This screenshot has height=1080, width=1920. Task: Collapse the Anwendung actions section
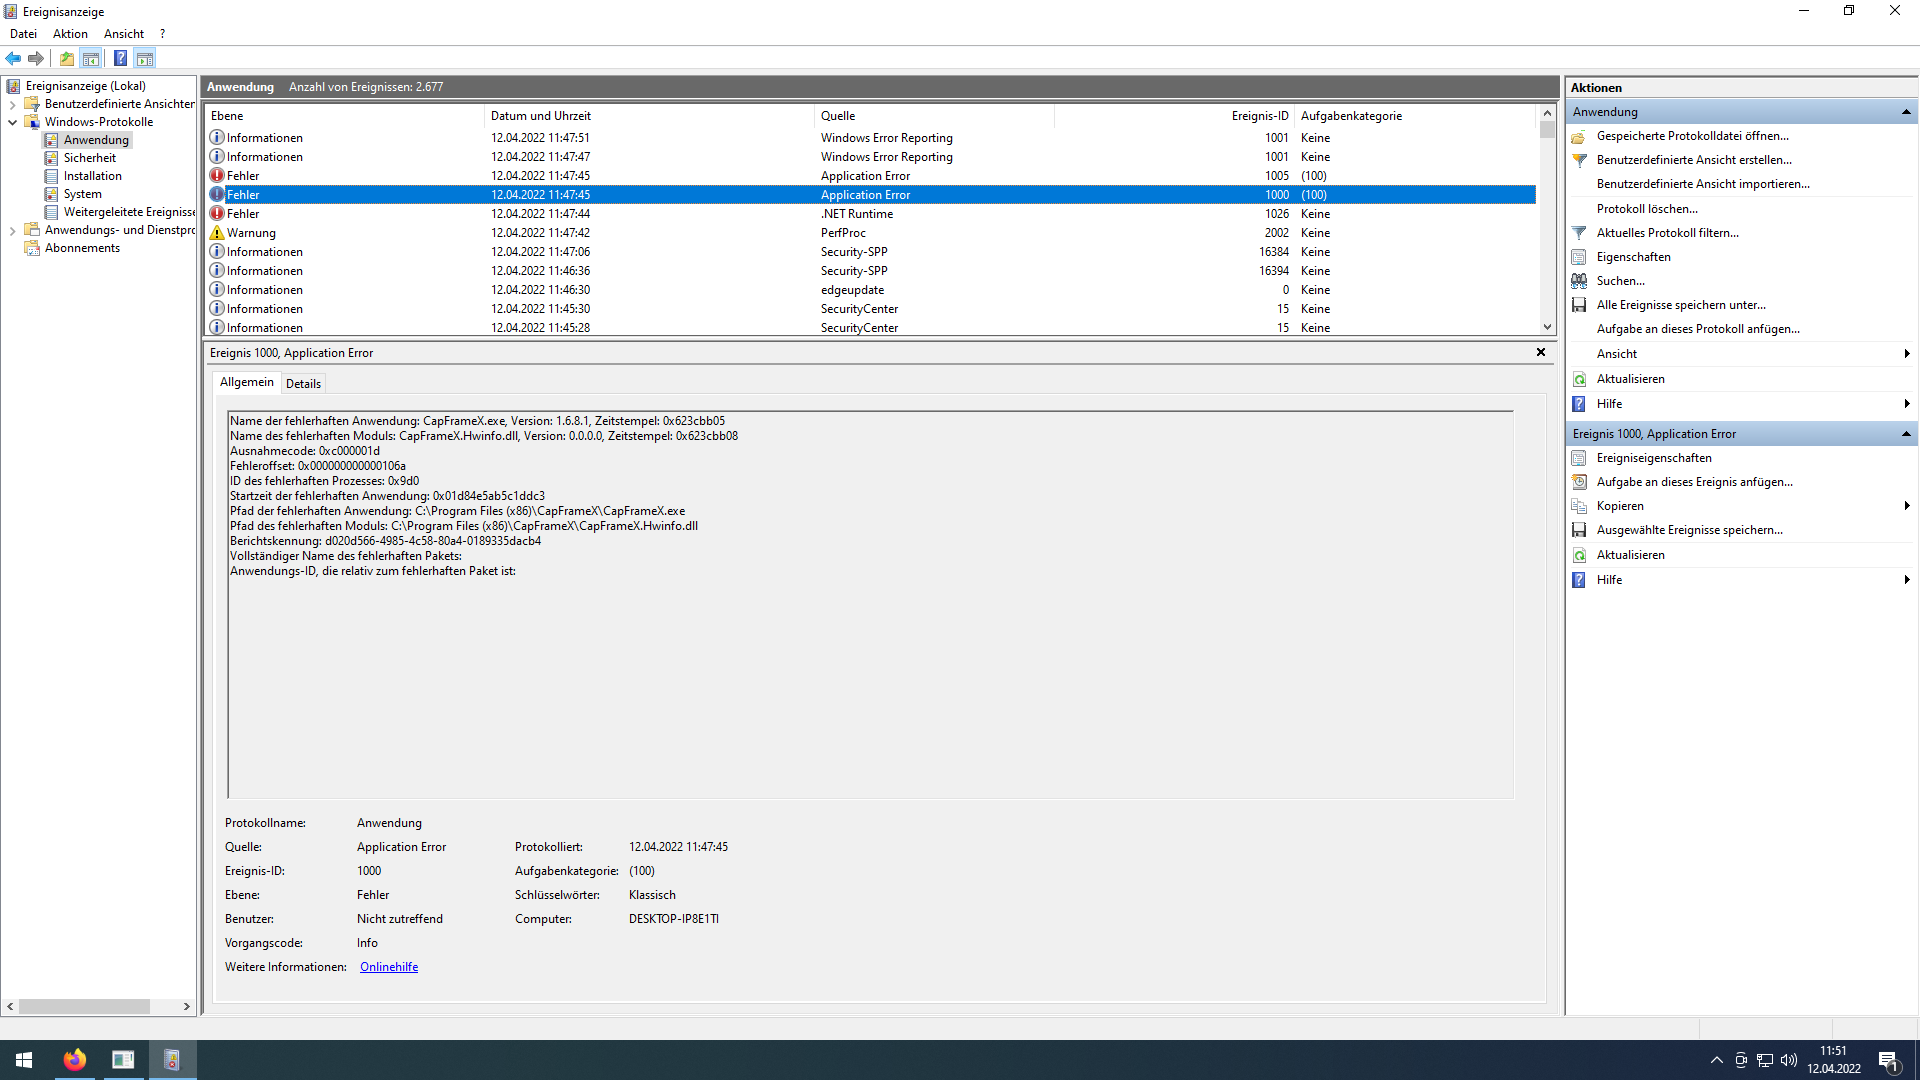pos(1906,112)
